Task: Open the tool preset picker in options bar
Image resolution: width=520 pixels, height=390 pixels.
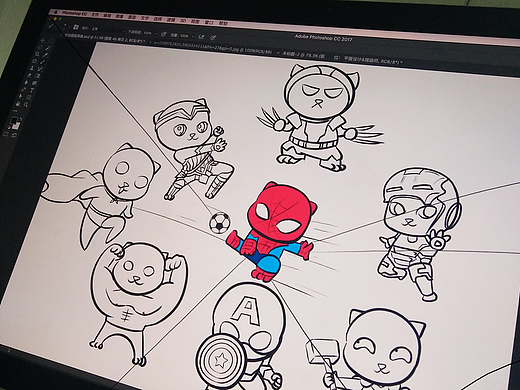Action: point(51,25)
